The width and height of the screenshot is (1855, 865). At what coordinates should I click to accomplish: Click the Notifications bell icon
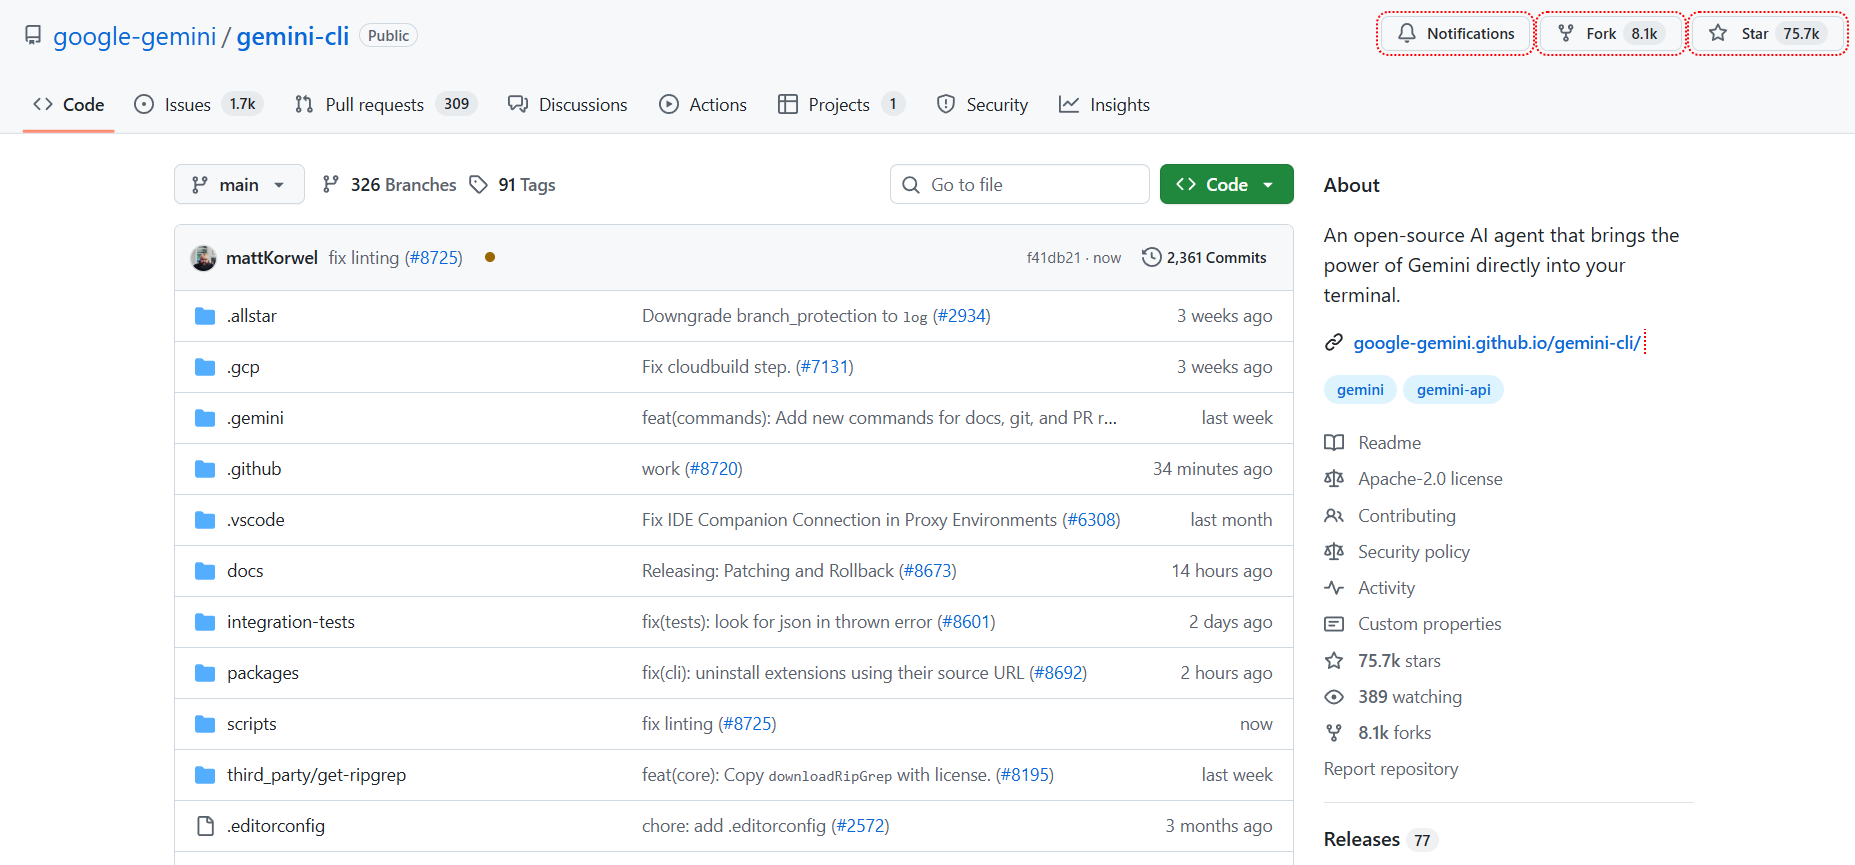click(1407, 33)
